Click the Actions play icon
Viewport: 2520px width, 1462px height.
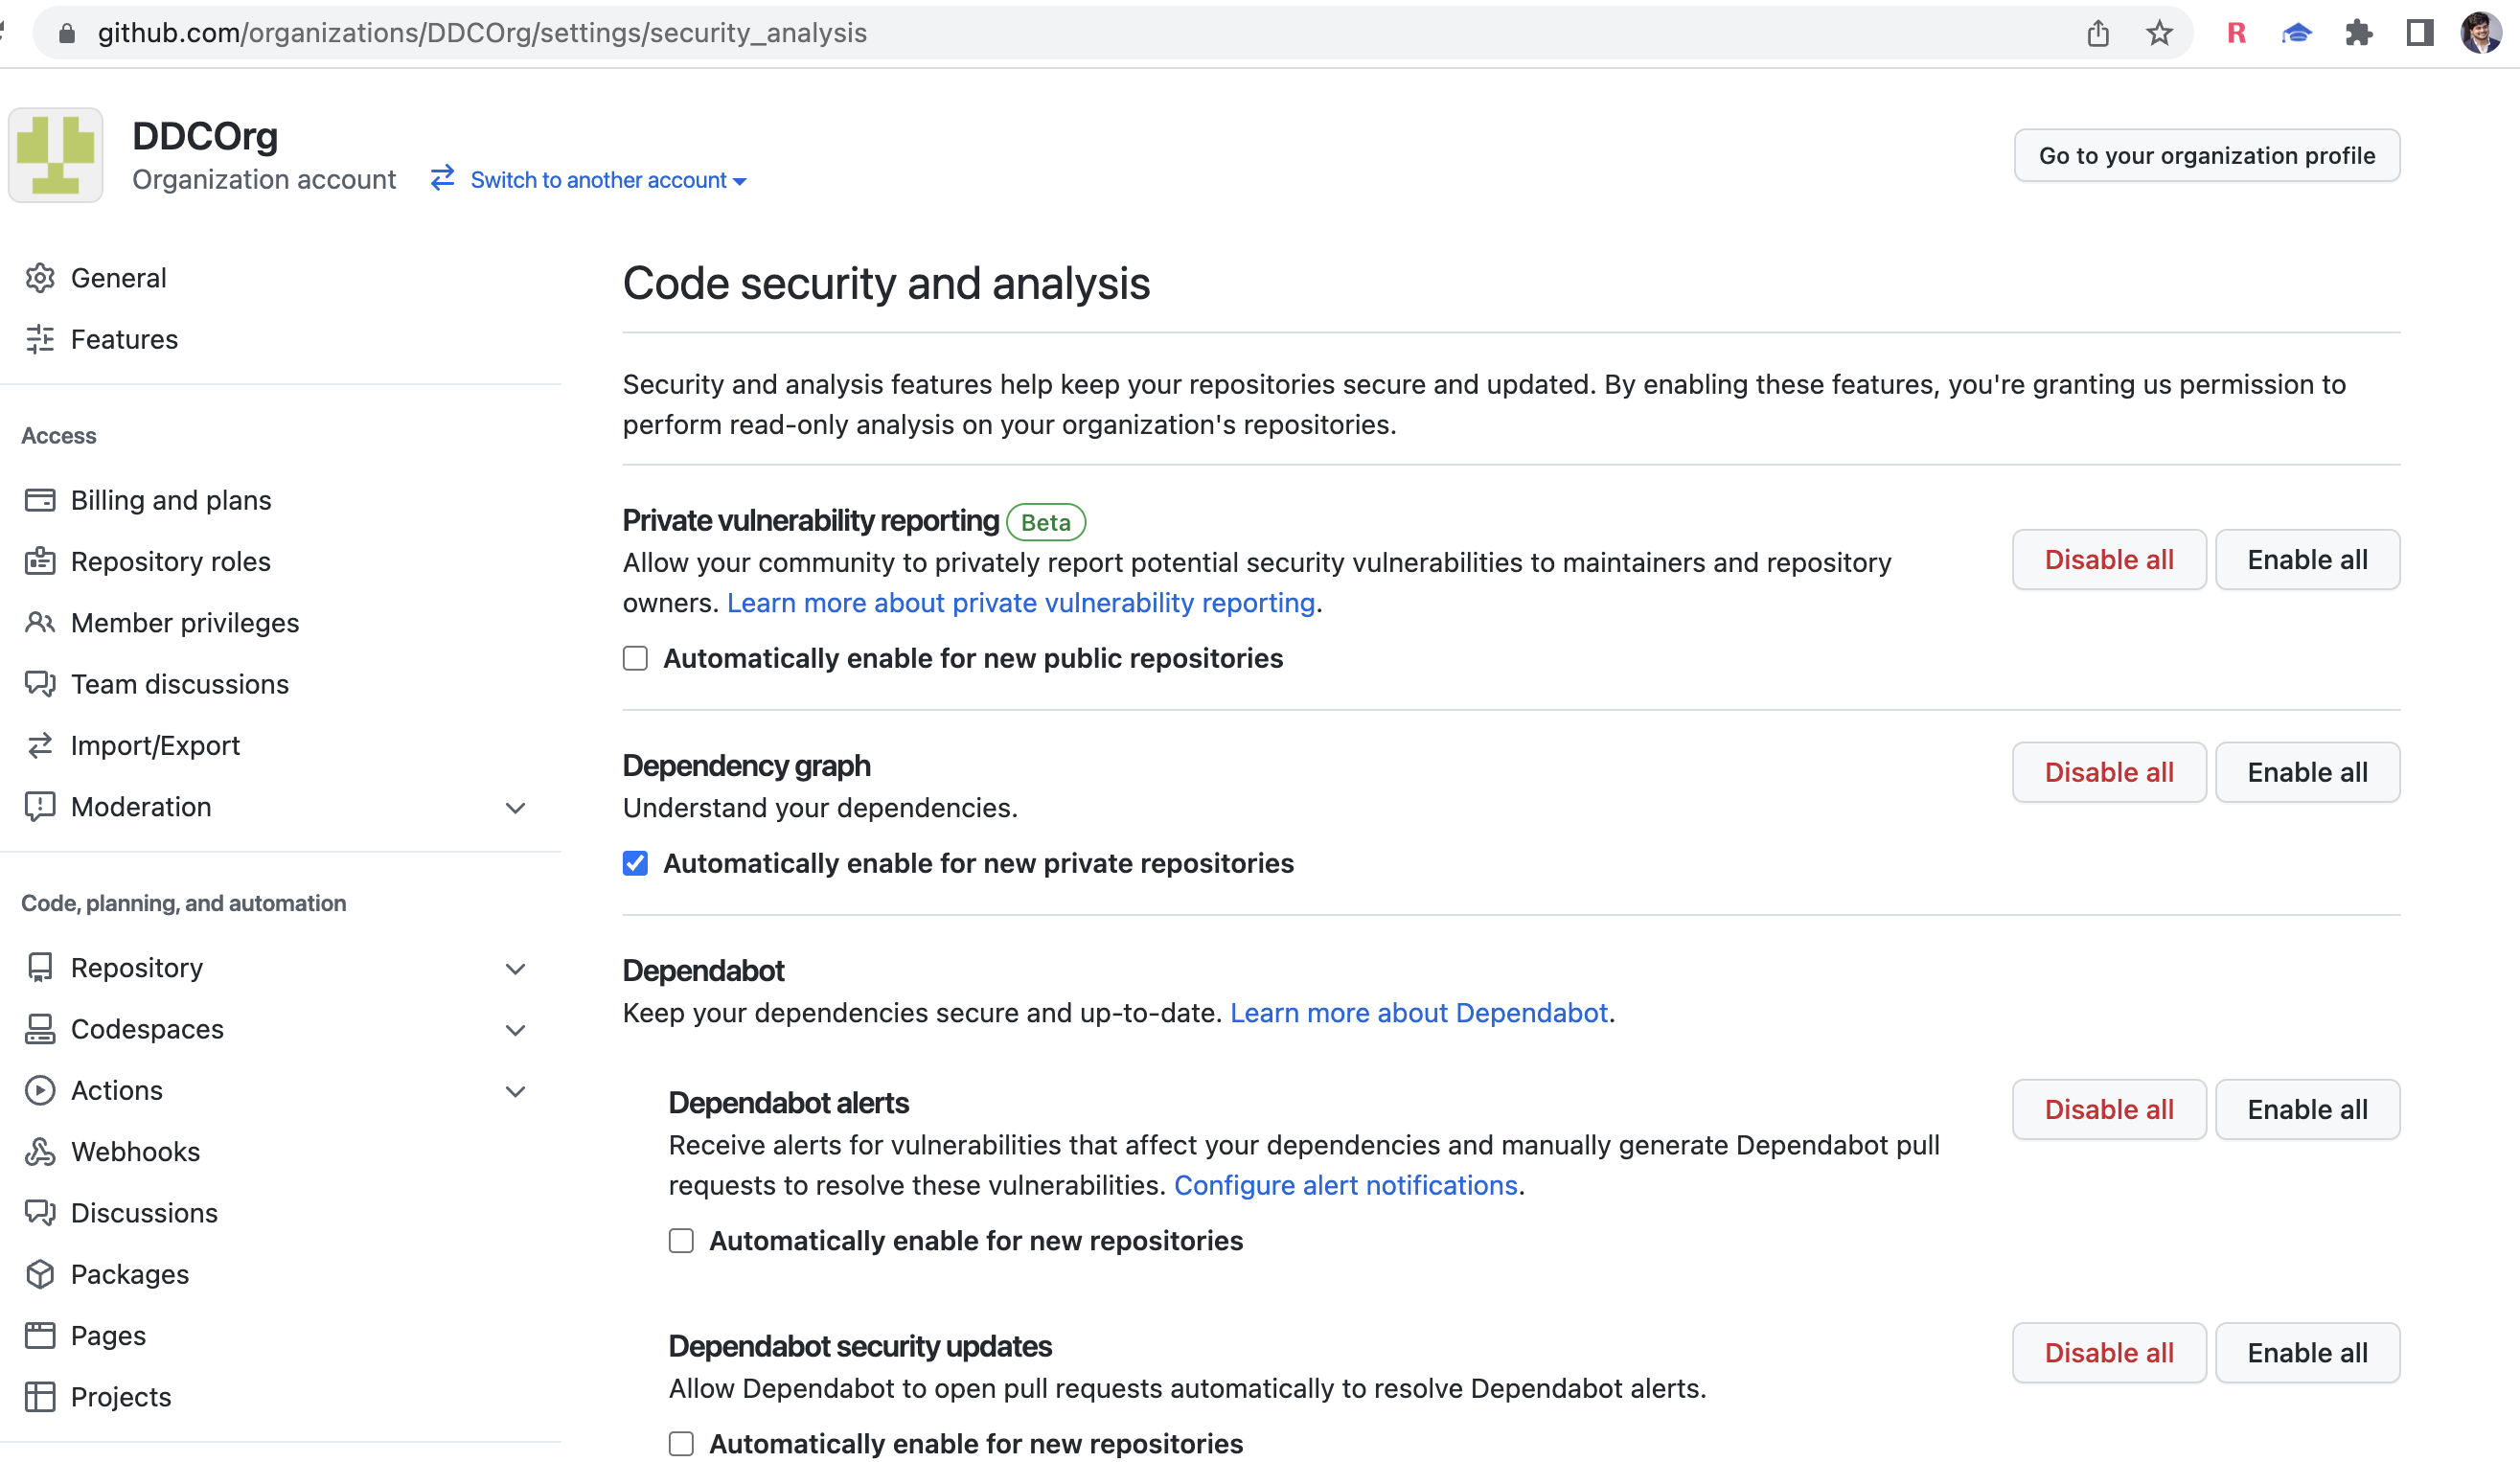click(x=40, y=1090)
